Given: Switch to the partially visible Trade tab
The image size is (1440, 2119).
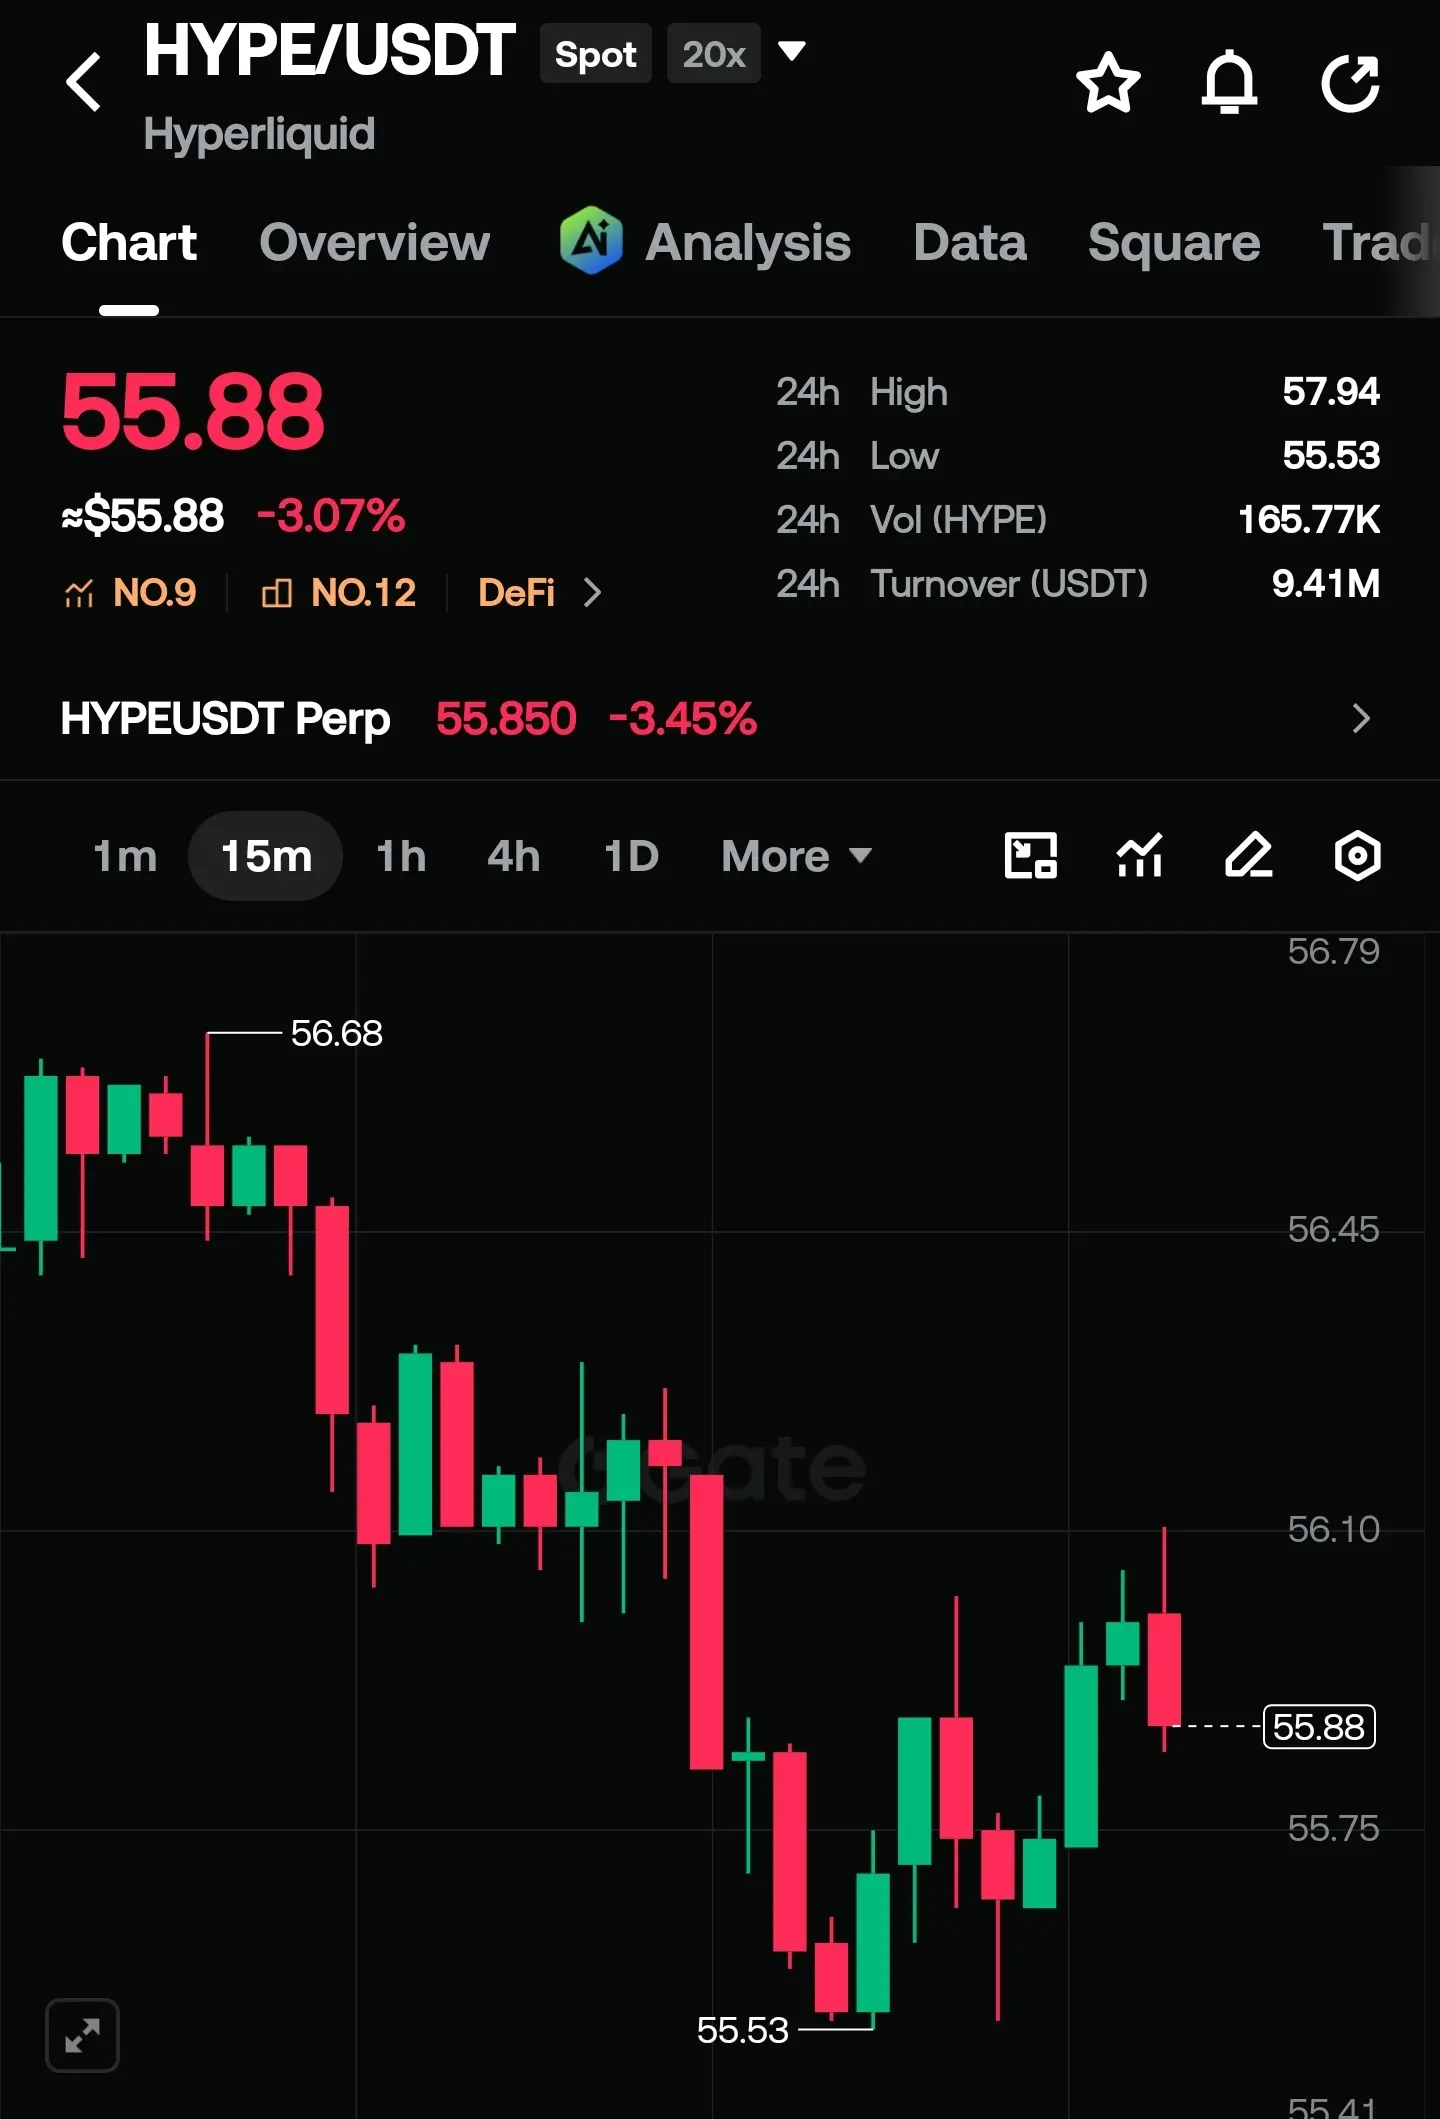Looking at the screenshot, I should (1380, 242).
